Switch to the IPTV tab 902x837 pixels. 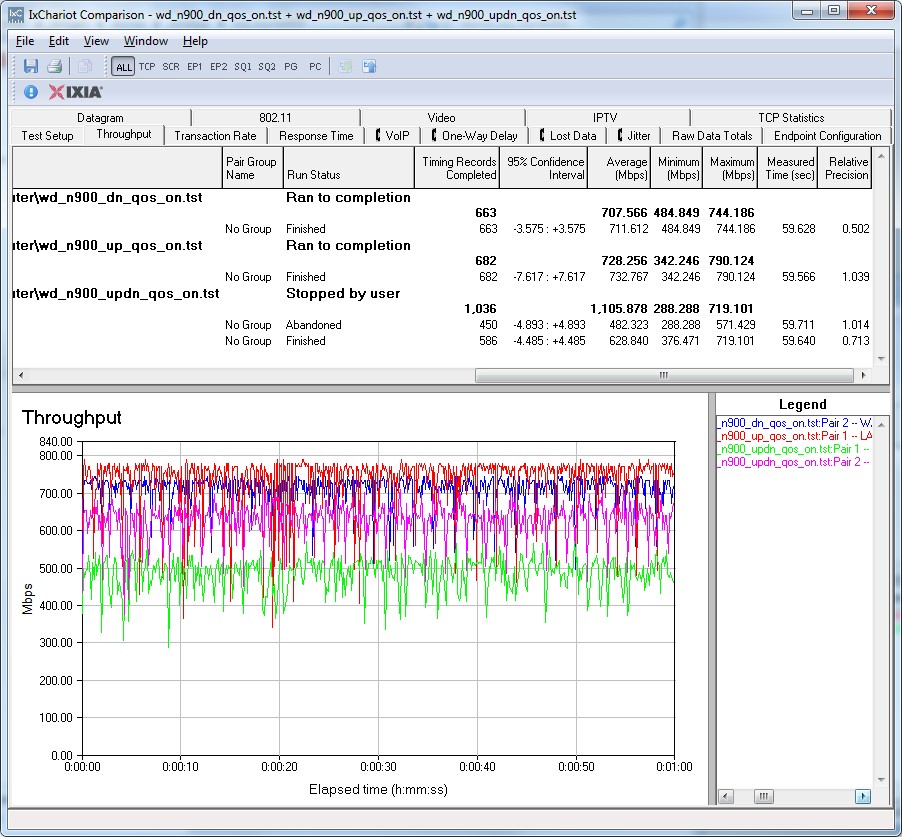(605, 117)
